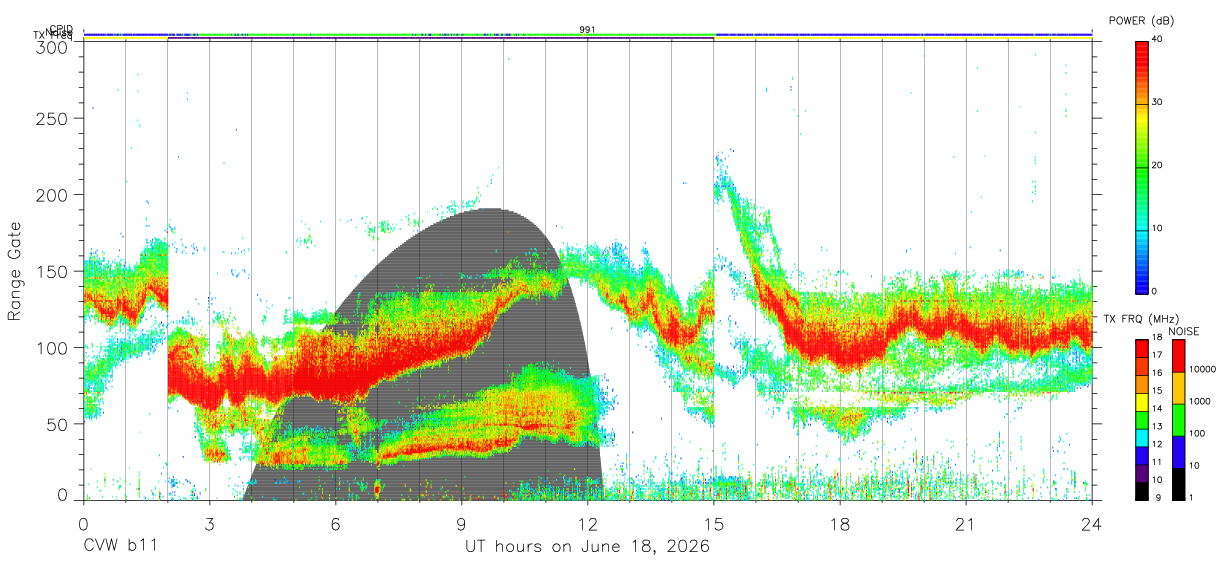Viewport: 1228px width, 567px height.
Task: Click the '30' label on POWER colorbar
Action: tap(1156, 103)
